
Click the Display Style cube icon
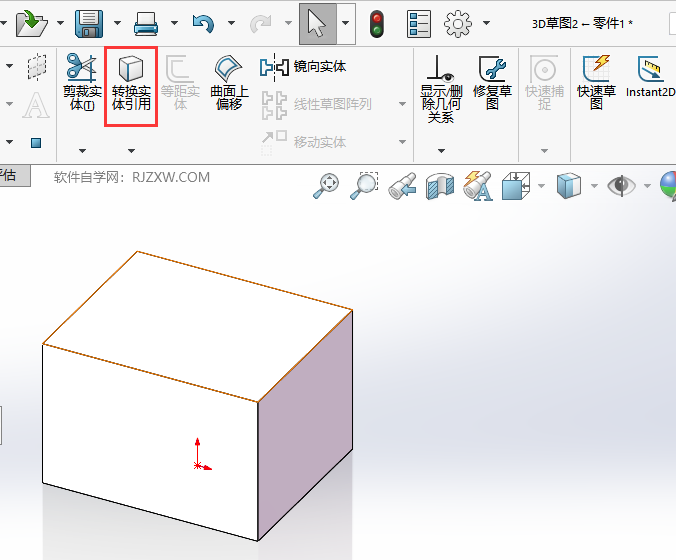click(569, 186)
